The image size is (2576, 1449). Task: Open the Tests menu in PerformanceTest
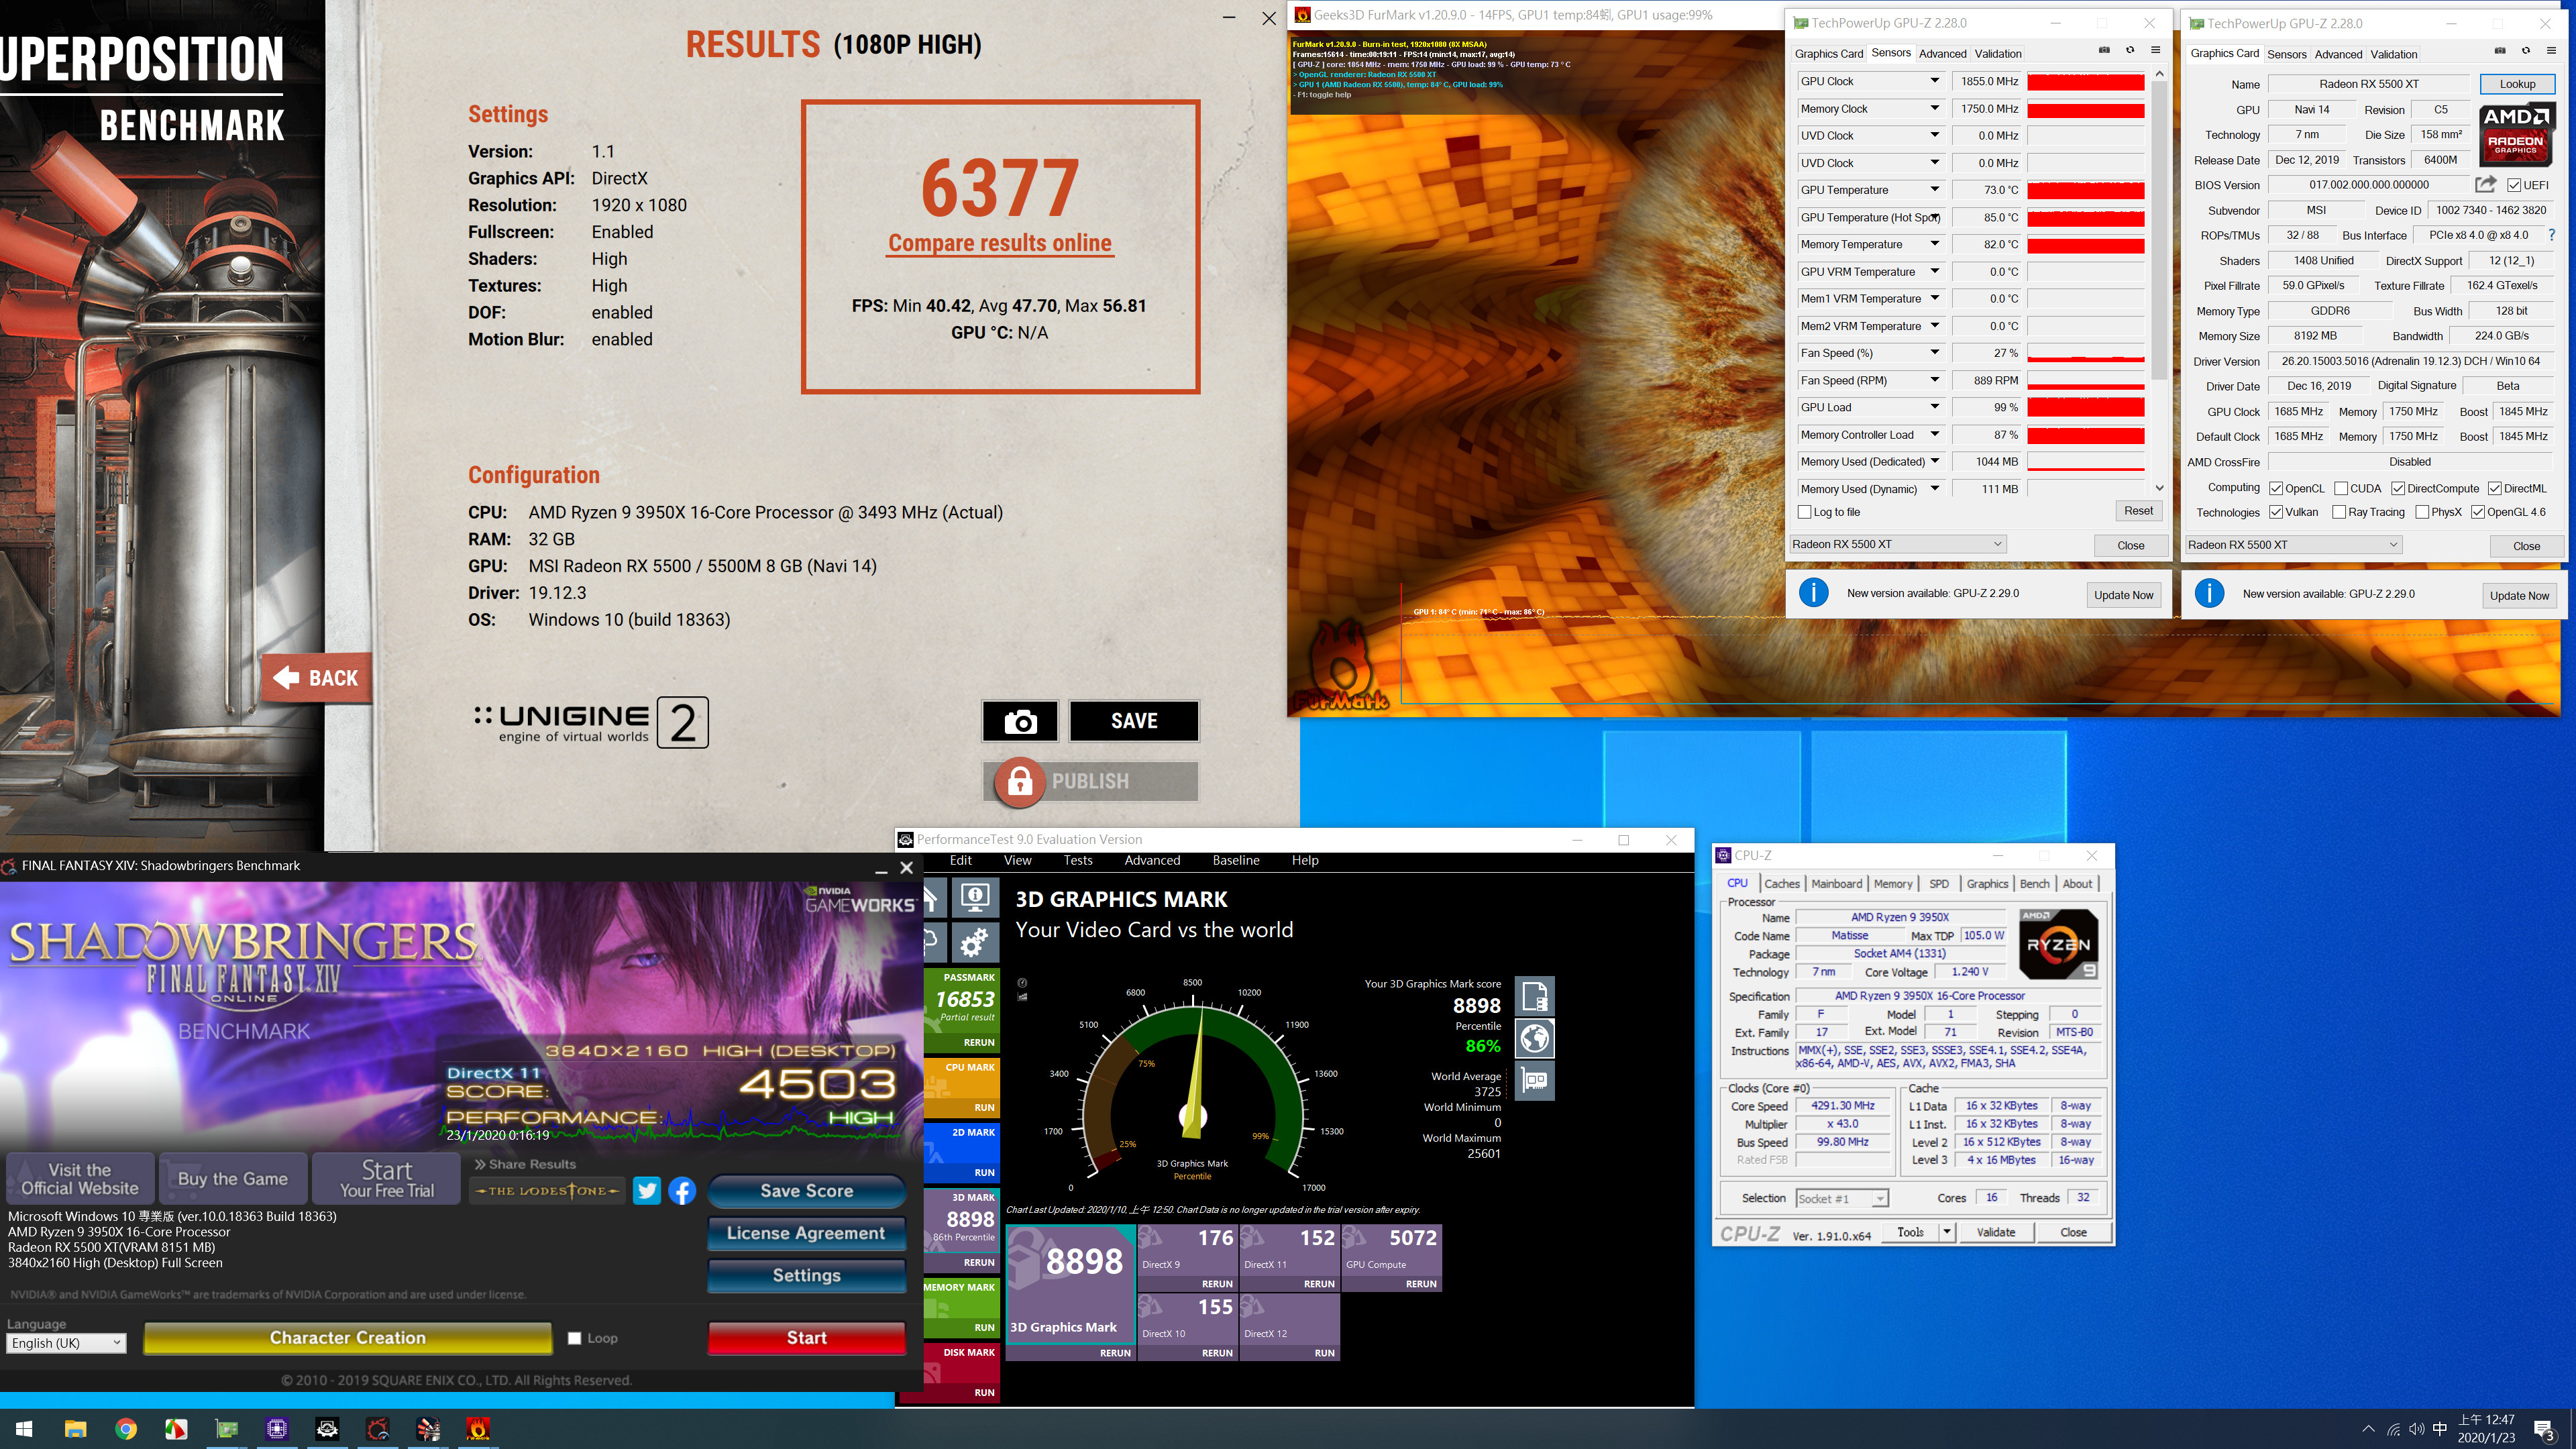coord(1077,860)
